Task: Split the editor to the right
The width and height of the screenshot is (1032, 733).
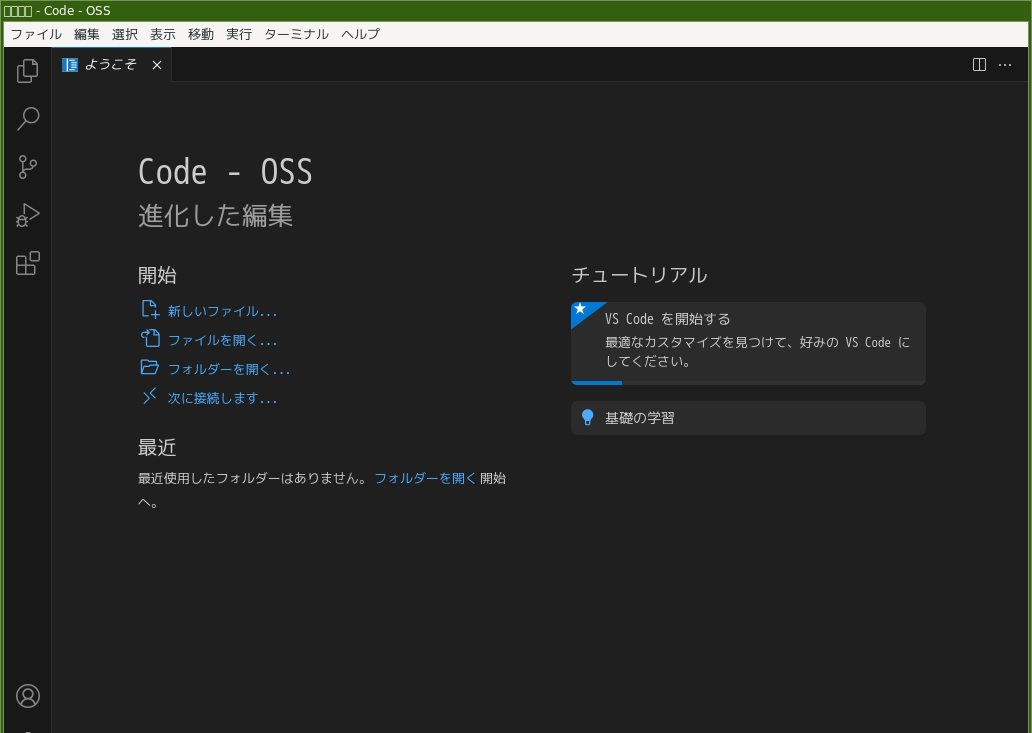Action: point(979,64)
